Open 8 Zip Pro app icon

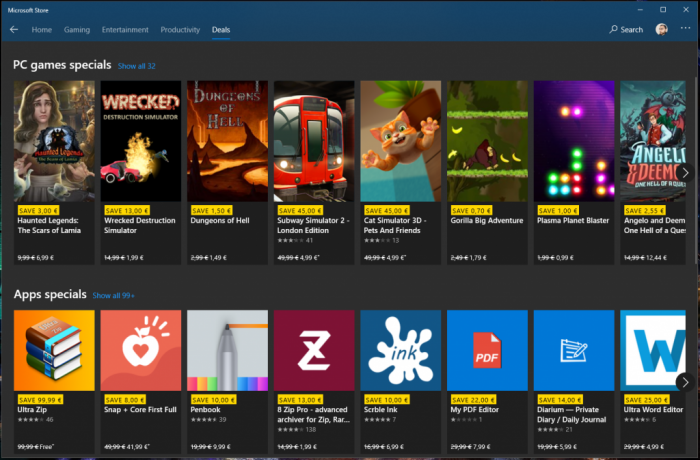[314, 350]
